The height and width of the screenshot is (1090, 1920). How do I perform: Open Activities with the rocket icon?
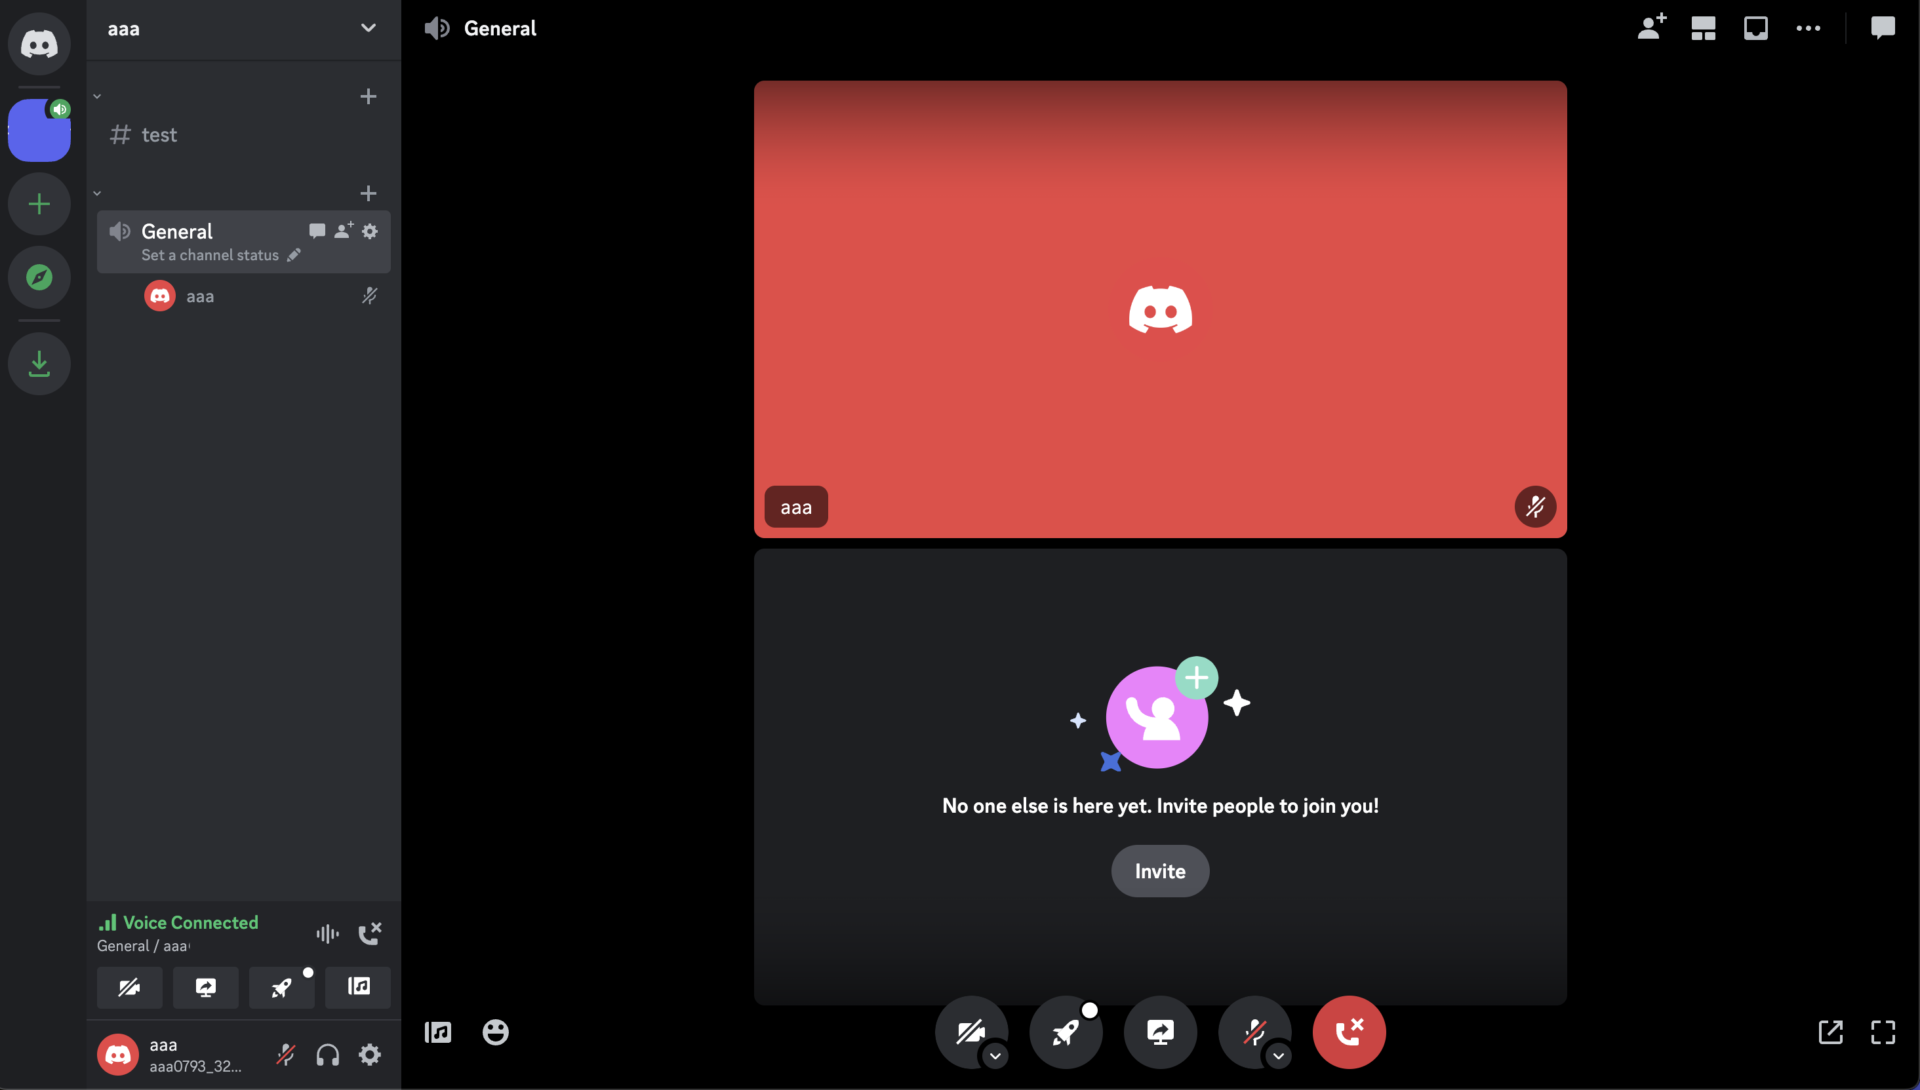(1065, 1032)
